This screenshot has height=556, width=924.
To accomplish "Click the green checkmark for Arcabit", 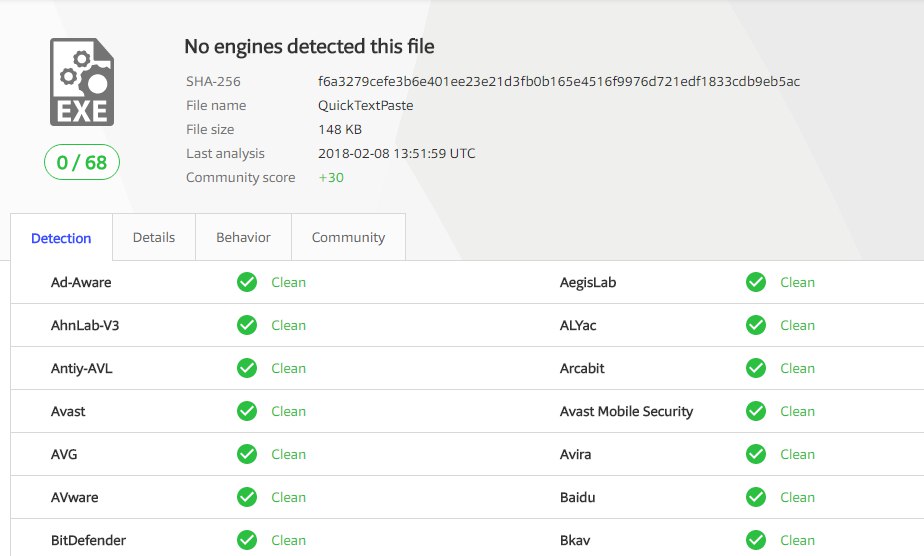I will click(x=756, y=368).
